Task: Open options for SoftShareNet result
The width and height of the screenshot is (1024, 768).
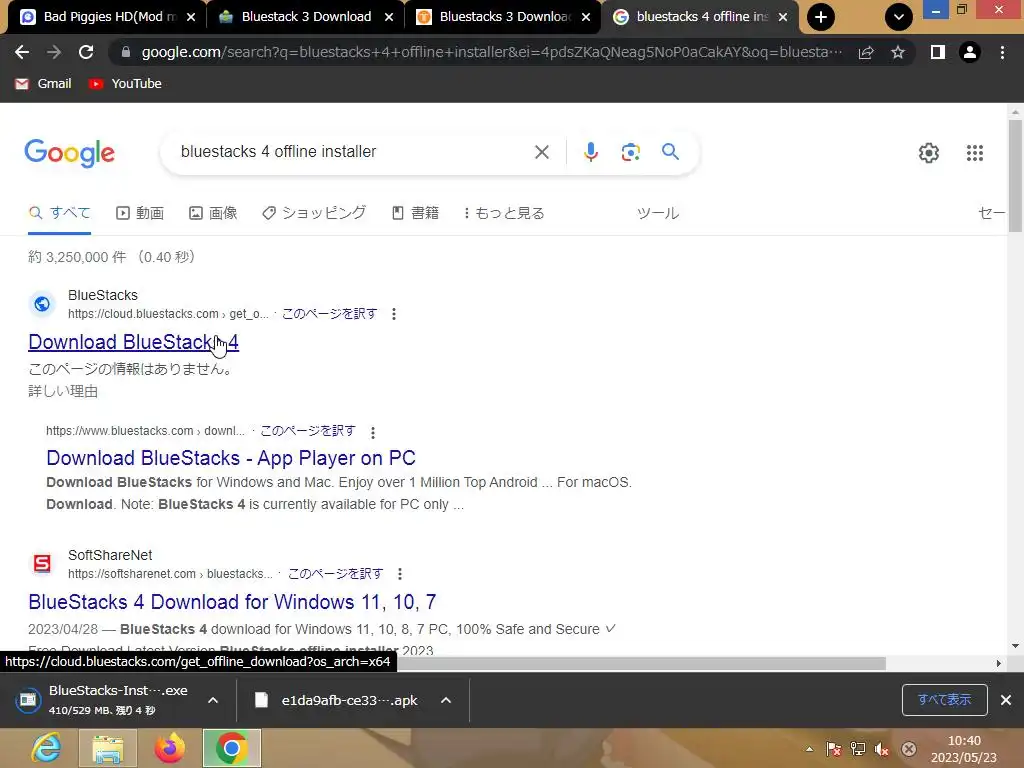Action: tap(400, 574)
